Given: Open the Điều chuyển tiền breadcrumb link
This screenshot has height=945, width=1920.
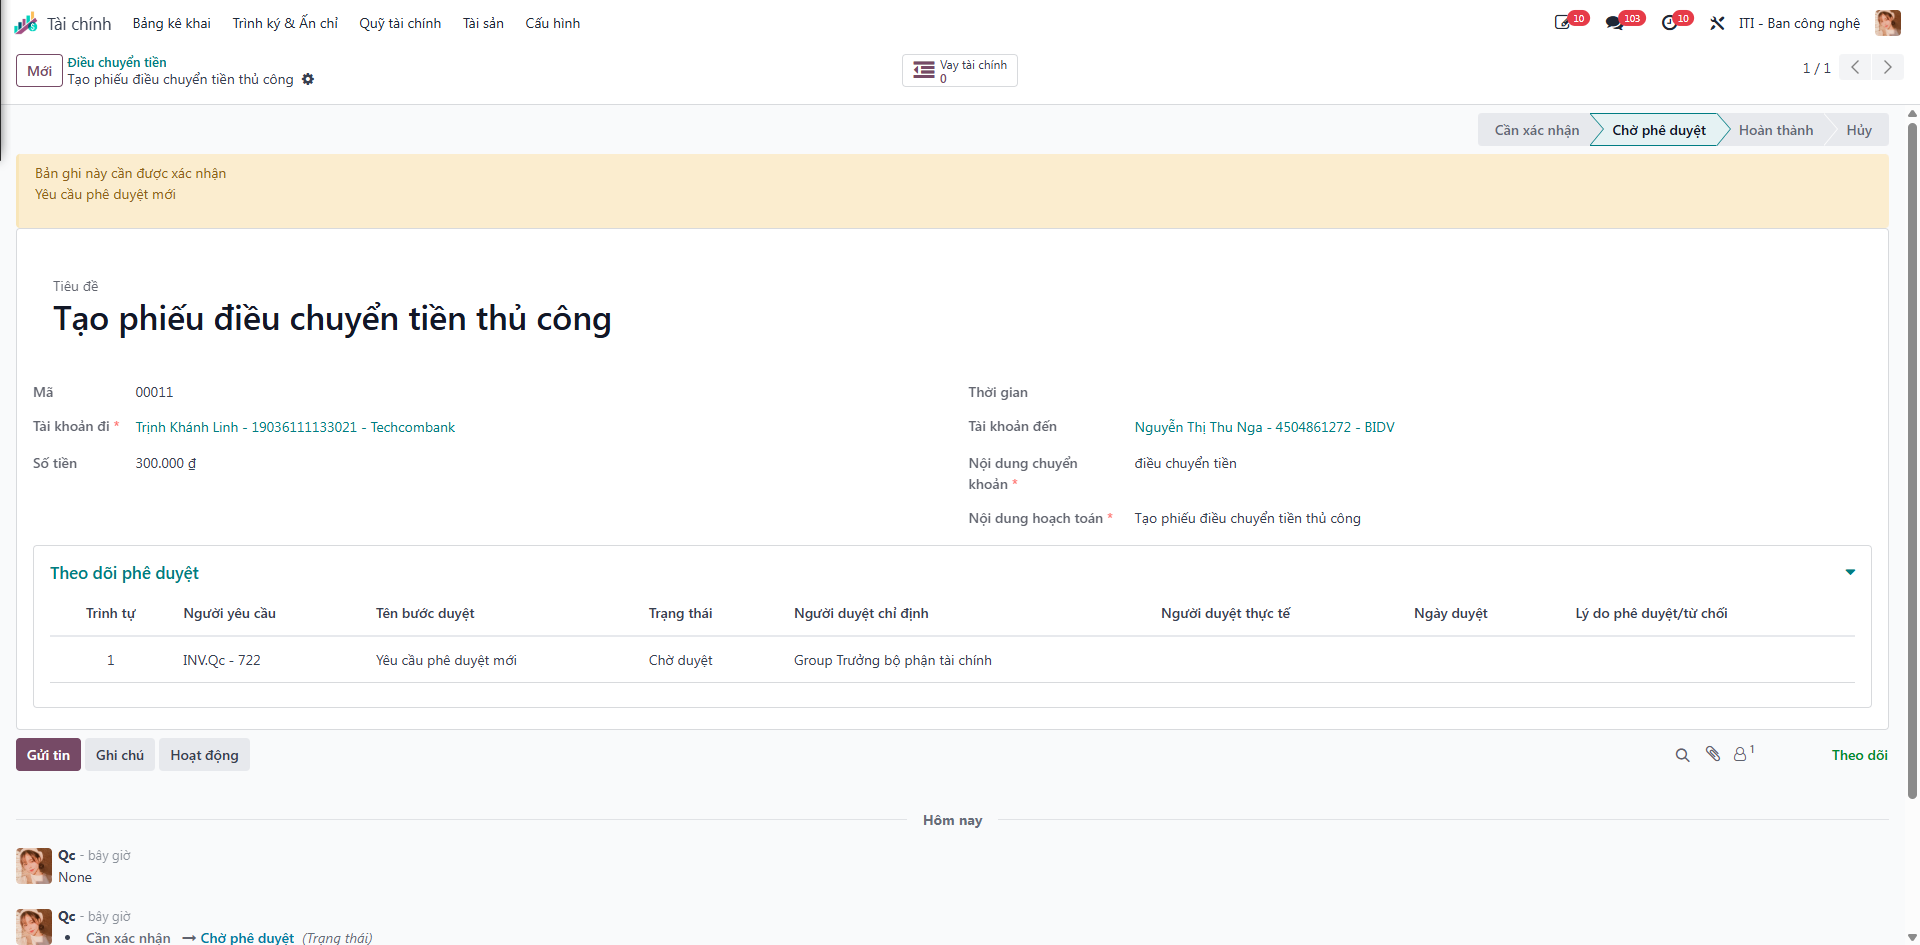Looking at the screenshot, I should point(117,62).
